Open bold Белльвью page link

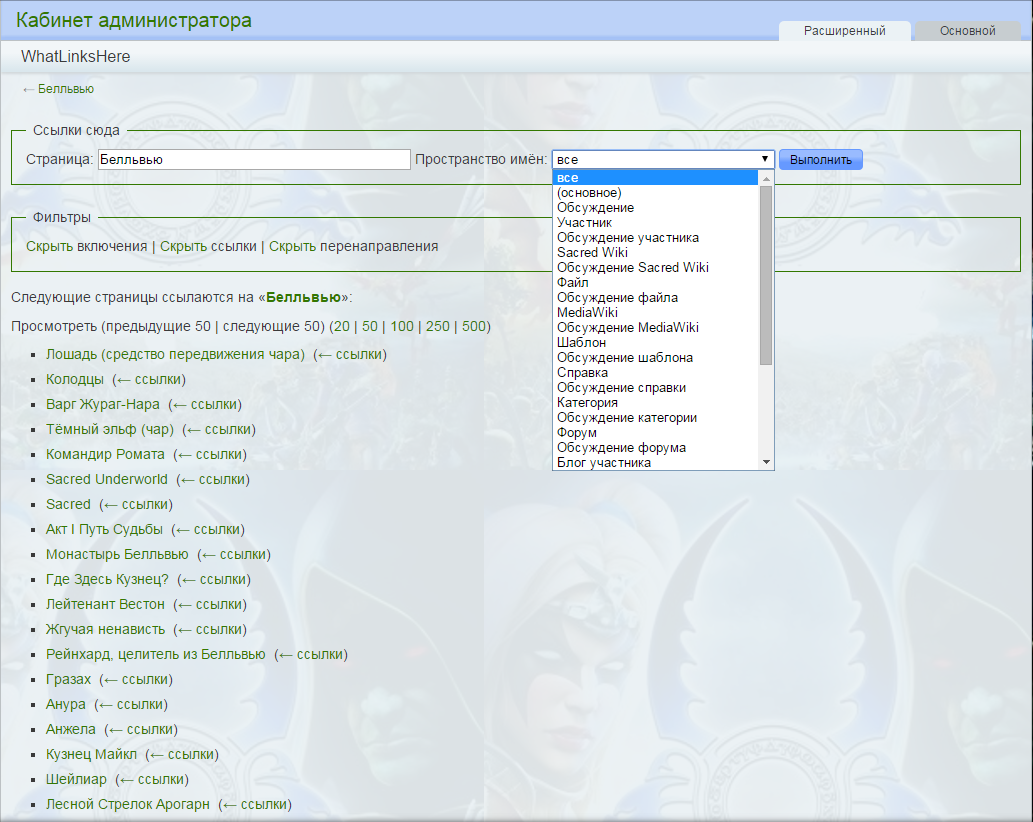303,298
